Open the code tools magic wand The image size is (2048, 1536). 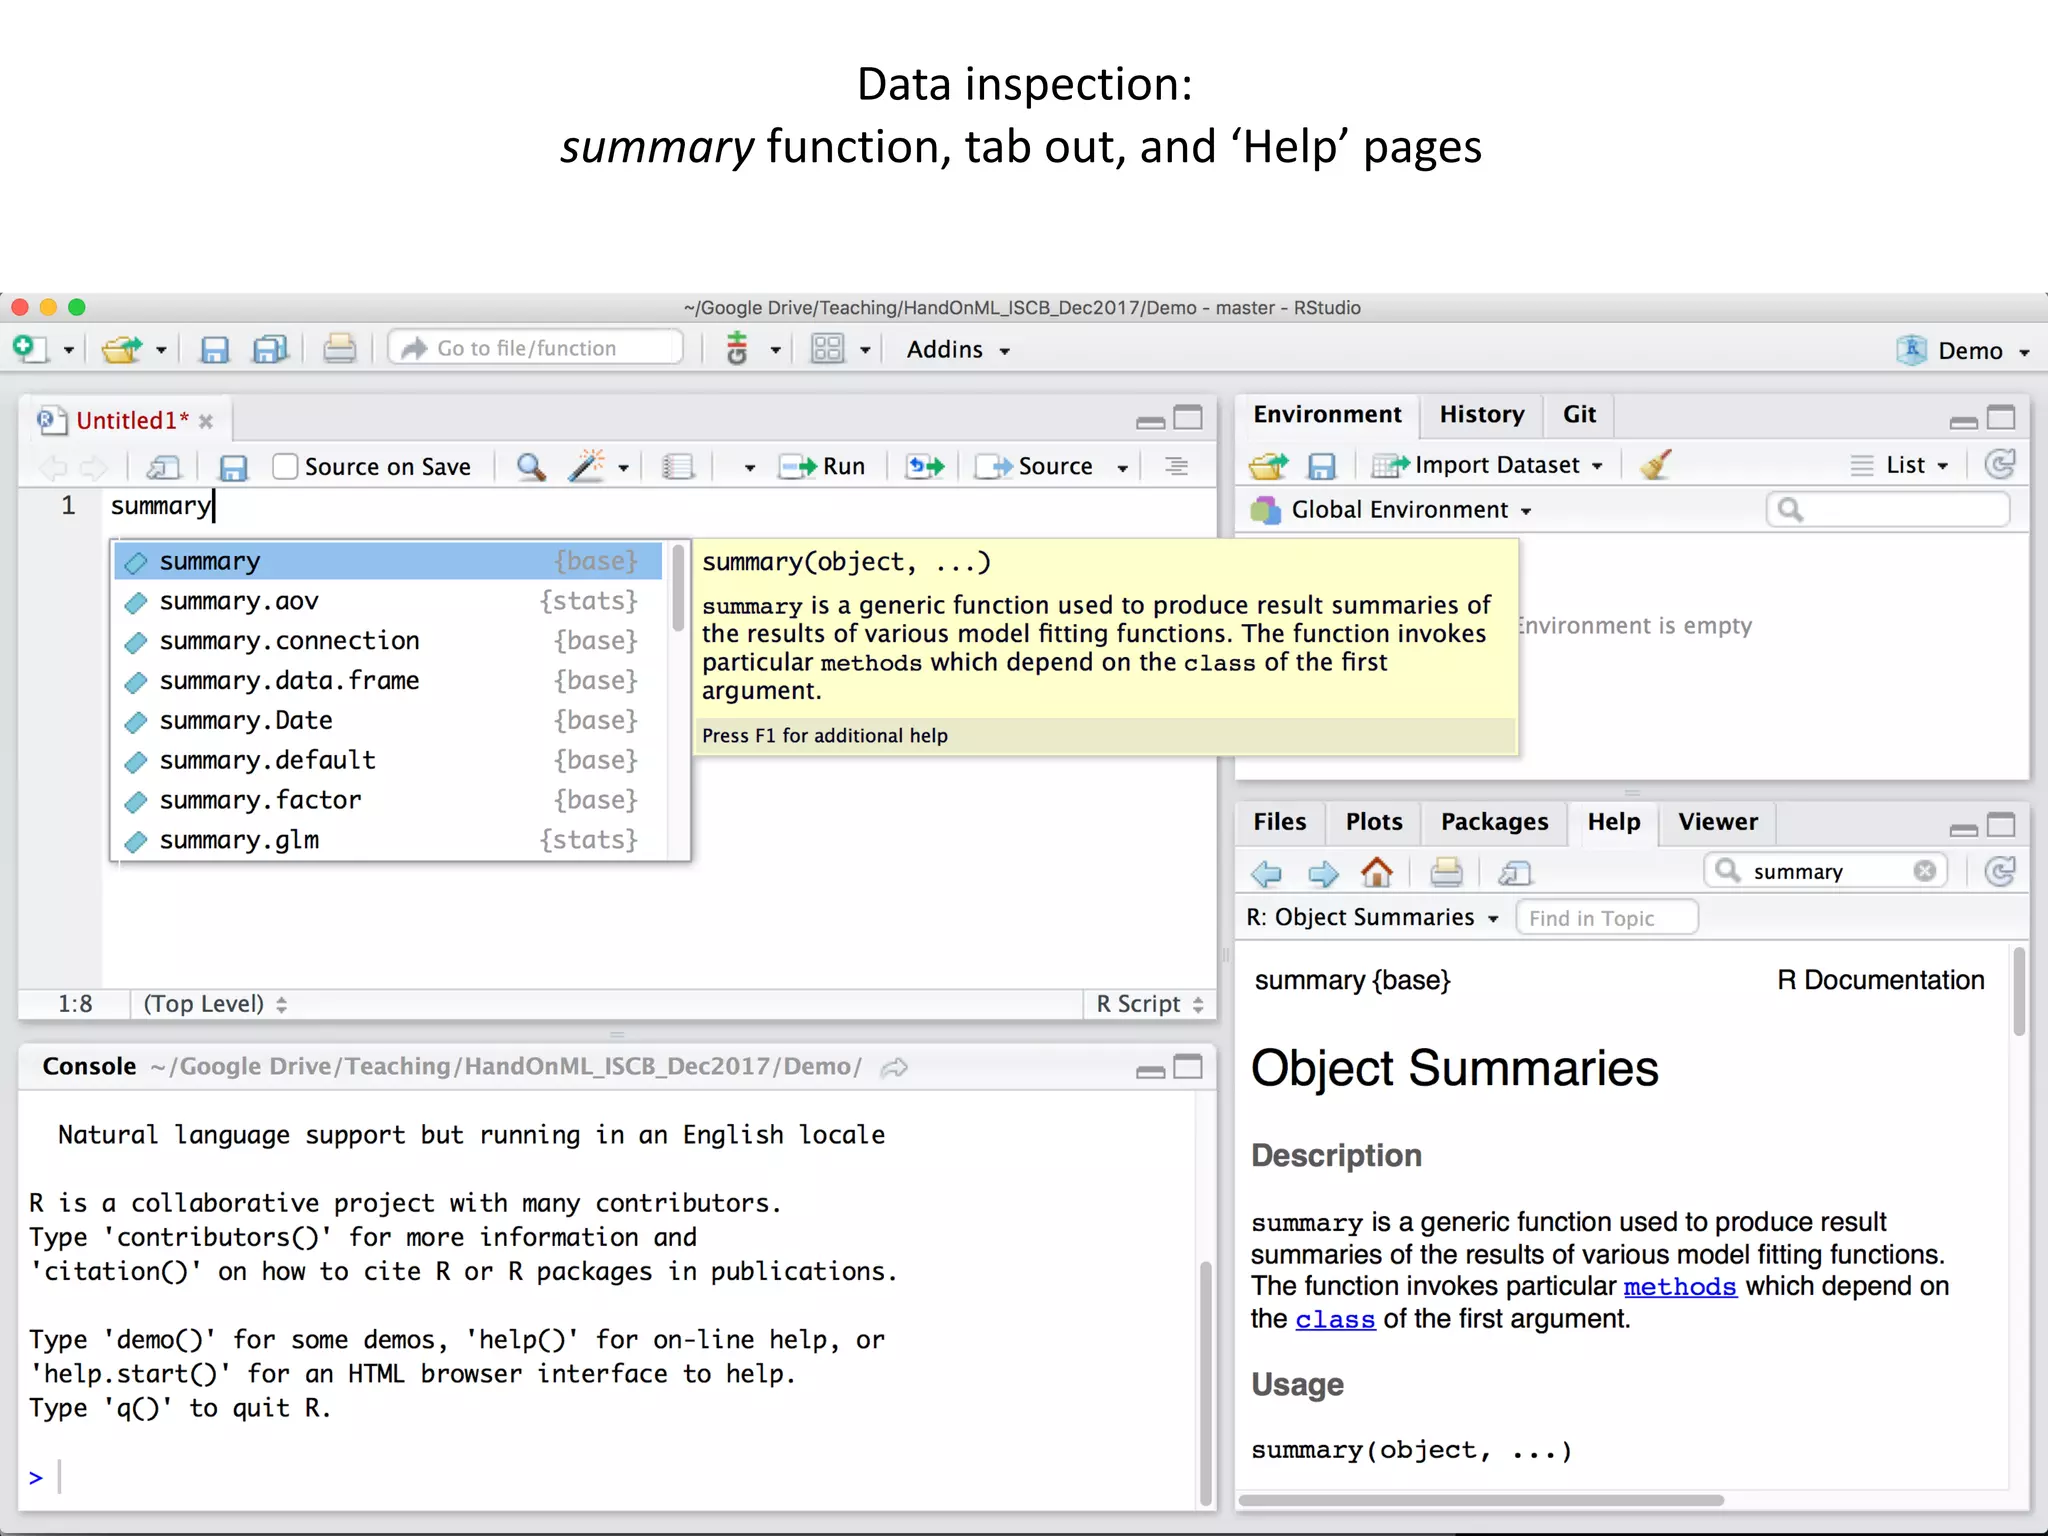587,466
